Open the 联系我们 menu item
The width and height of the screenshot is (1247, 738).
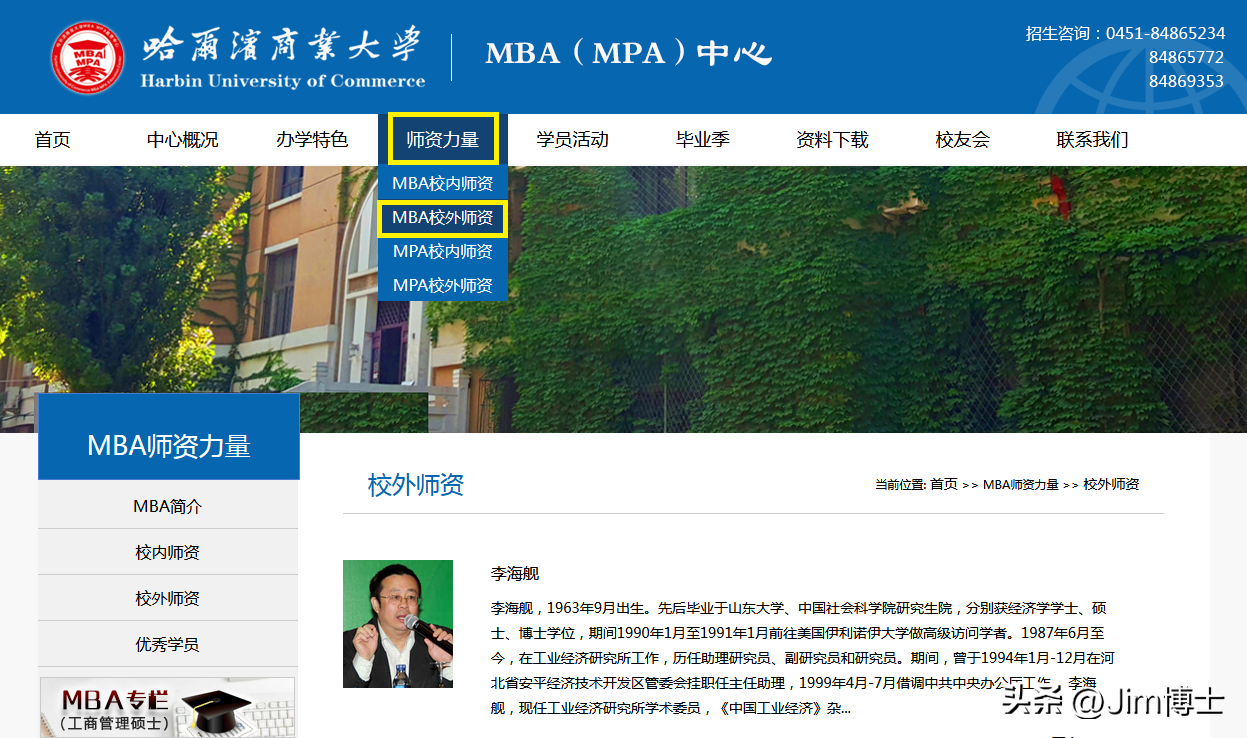pos(1092,140)
